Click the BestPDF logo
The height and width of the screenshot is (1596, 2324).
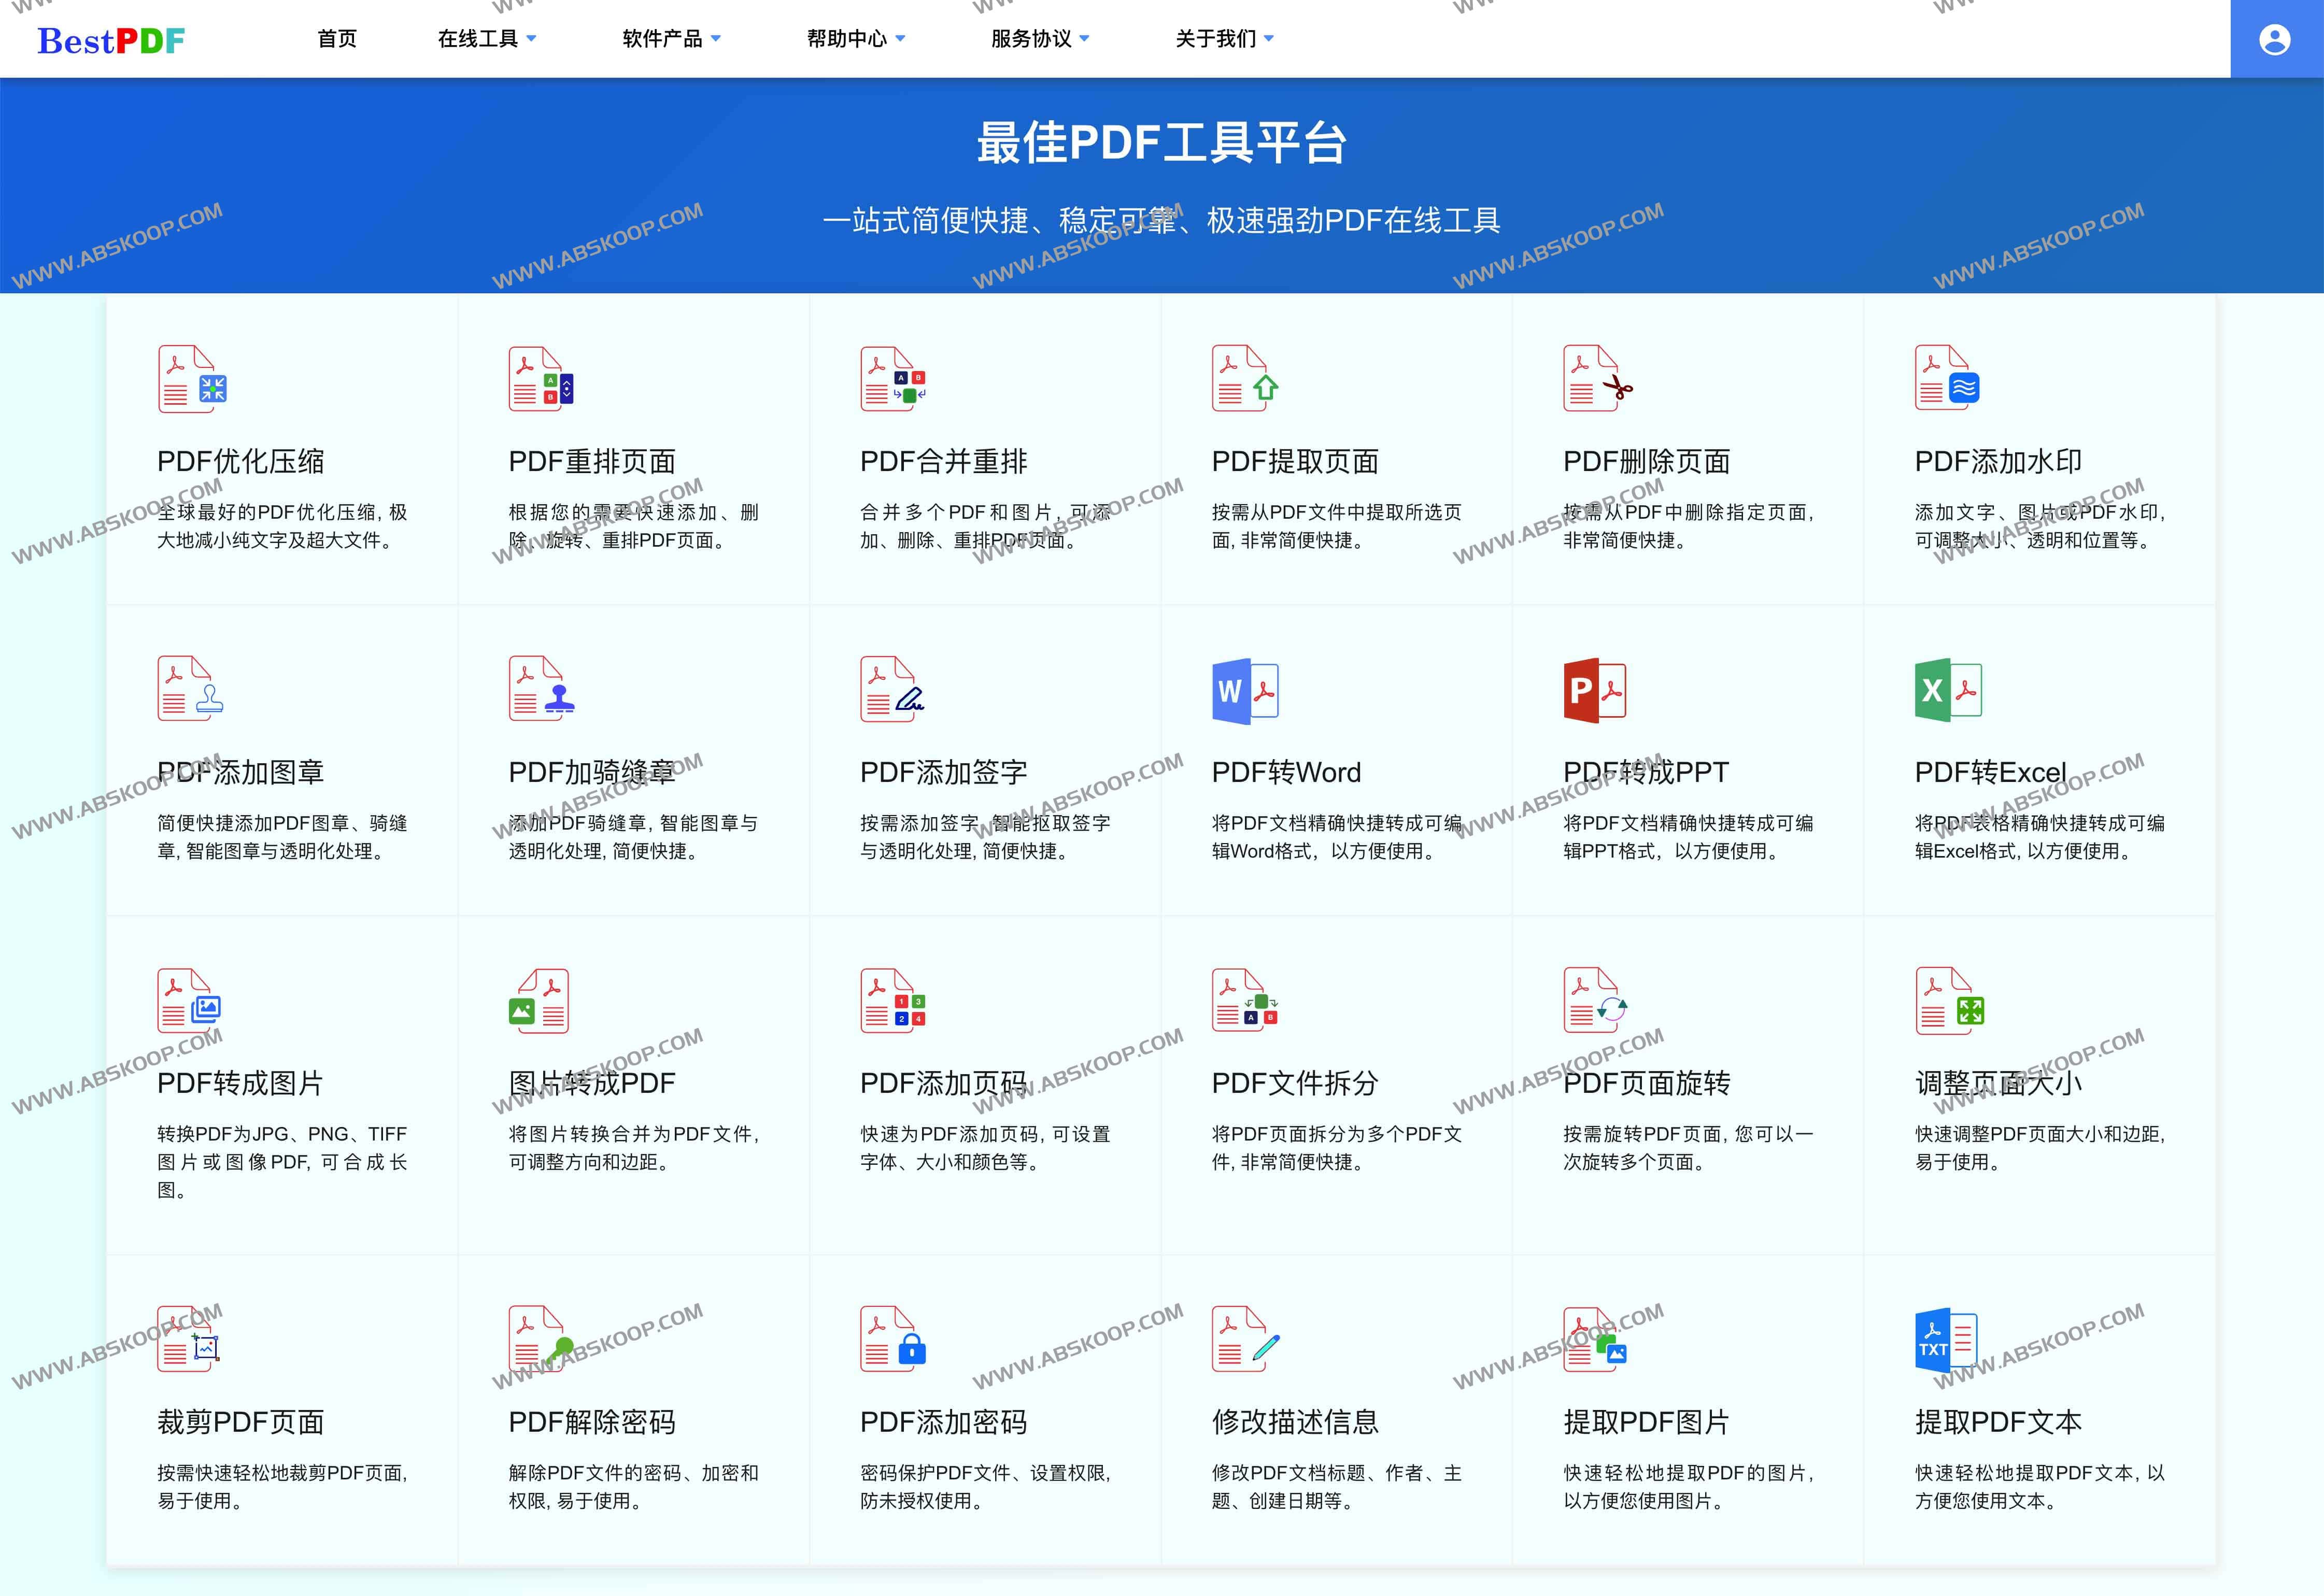click(x=111, y=40)
